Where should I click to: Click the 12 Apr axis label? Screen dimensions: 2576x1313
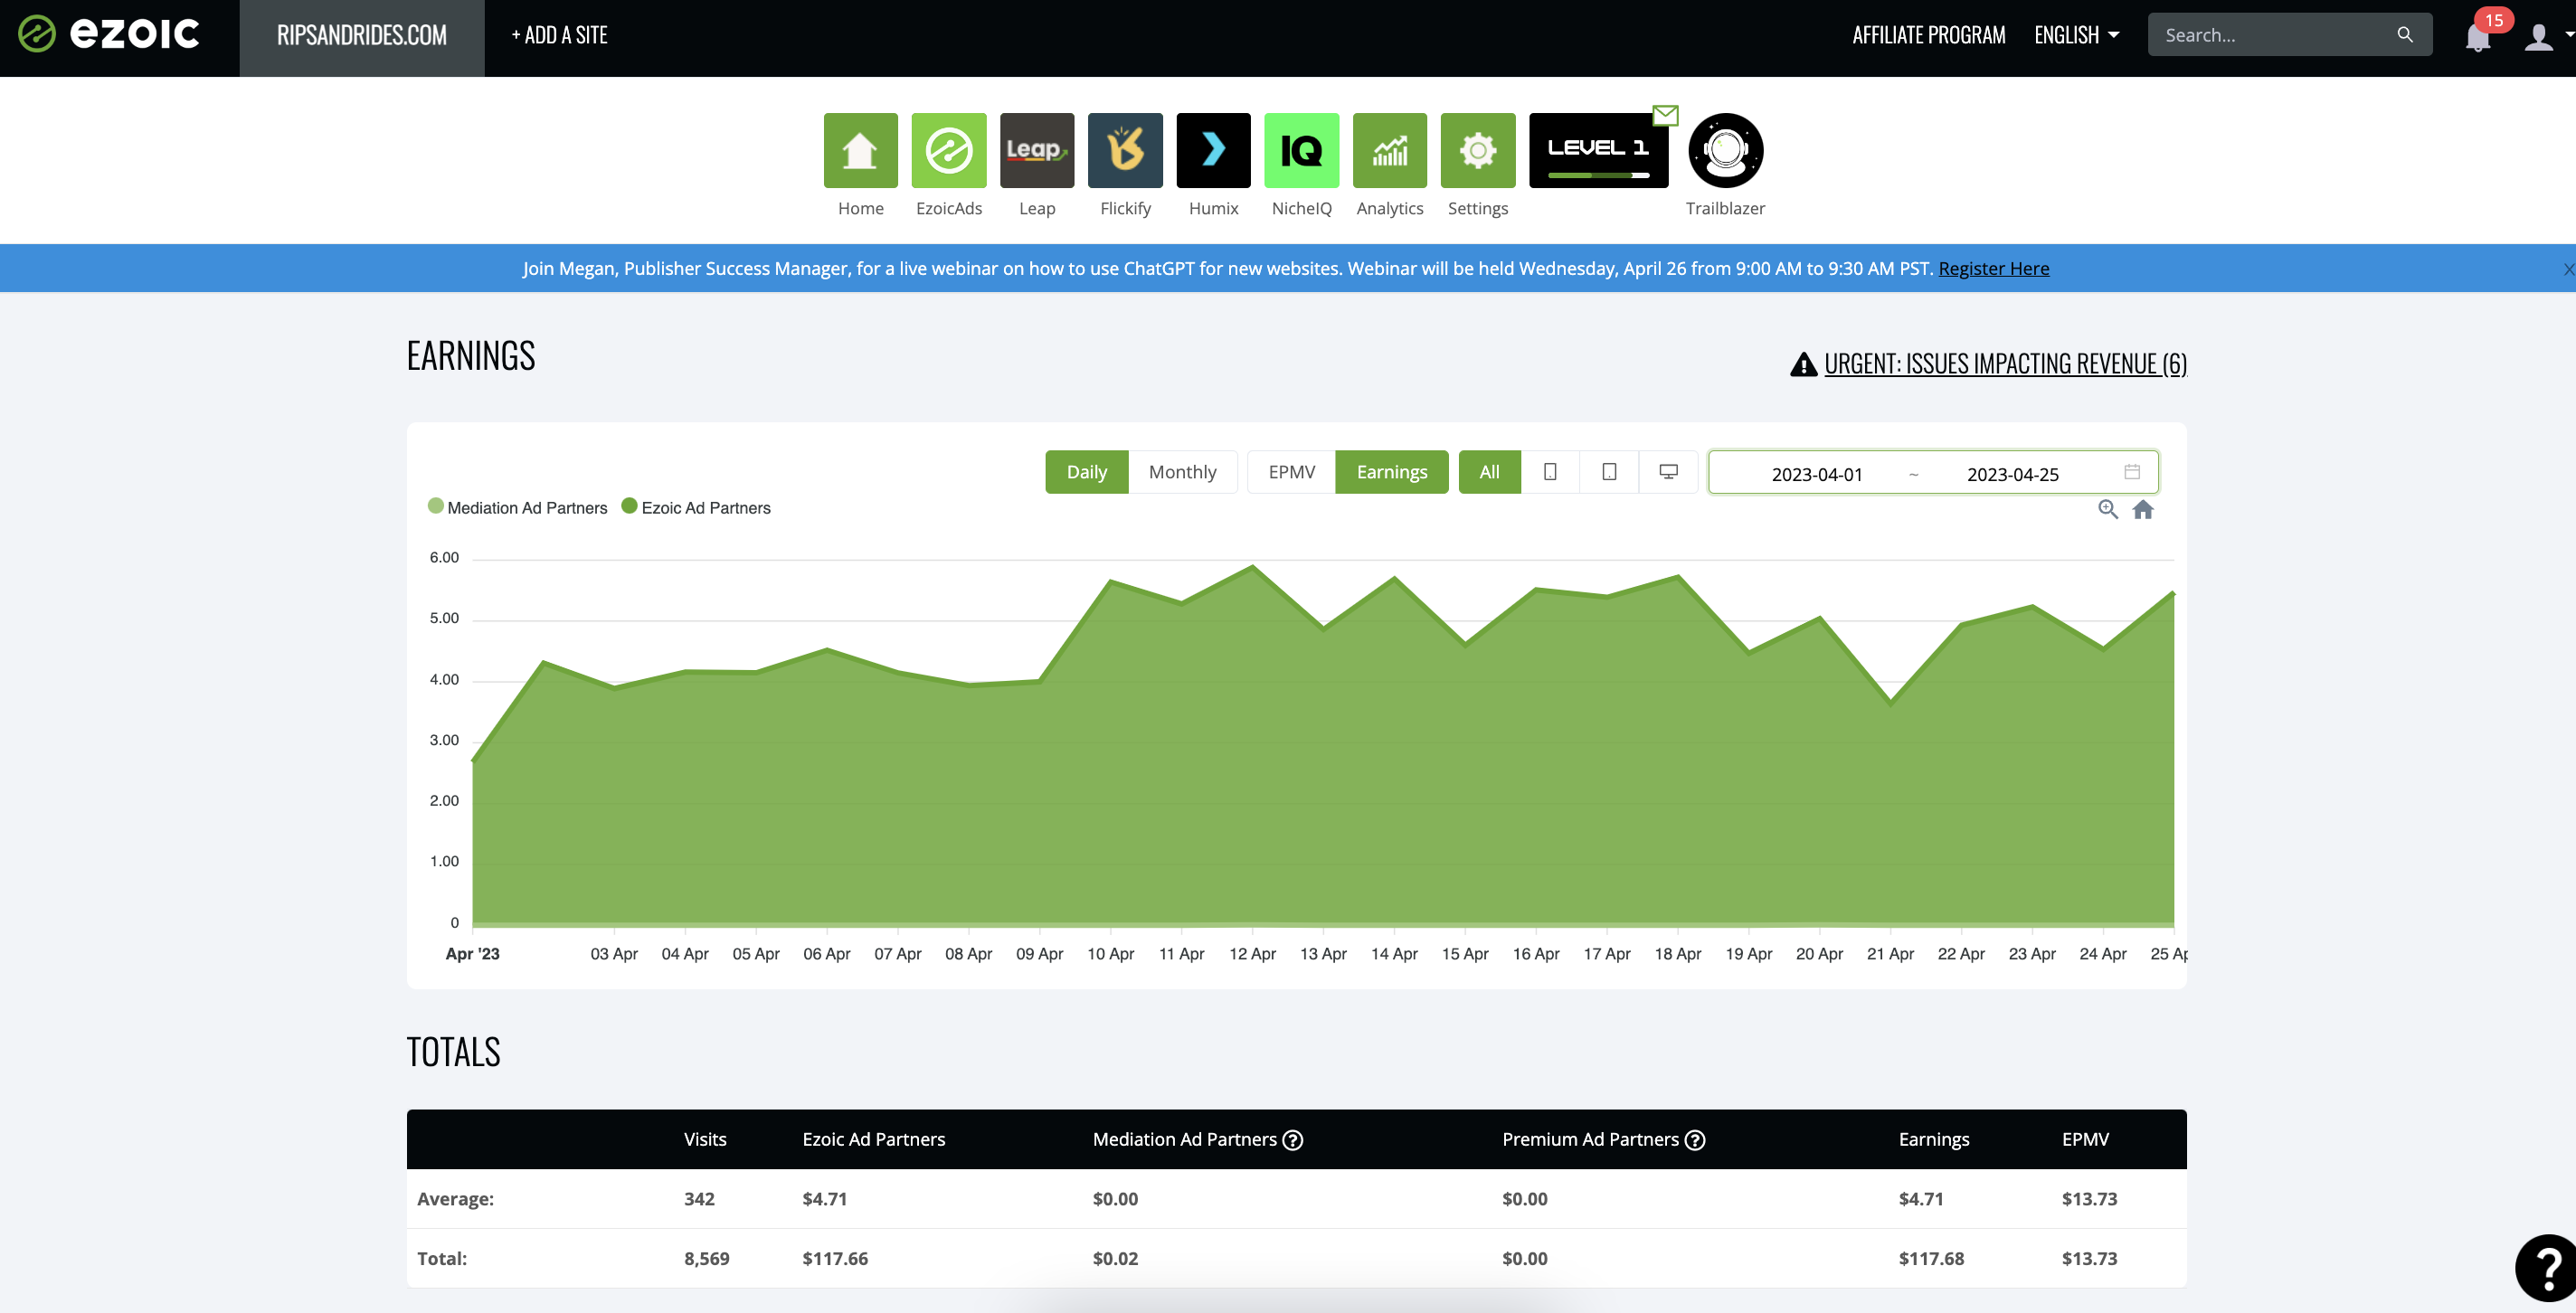pyautogui.click(x=1252, y=954)
